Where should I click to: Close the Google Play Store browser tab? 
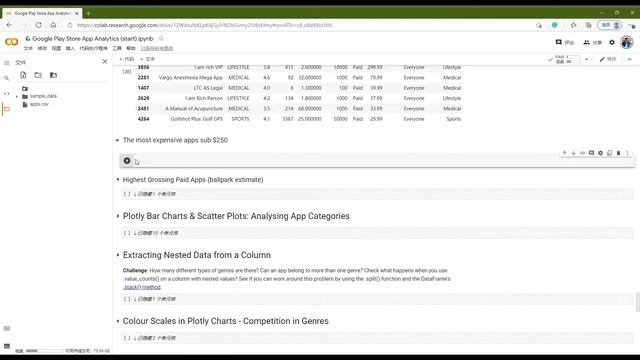(x=77, y=13)
